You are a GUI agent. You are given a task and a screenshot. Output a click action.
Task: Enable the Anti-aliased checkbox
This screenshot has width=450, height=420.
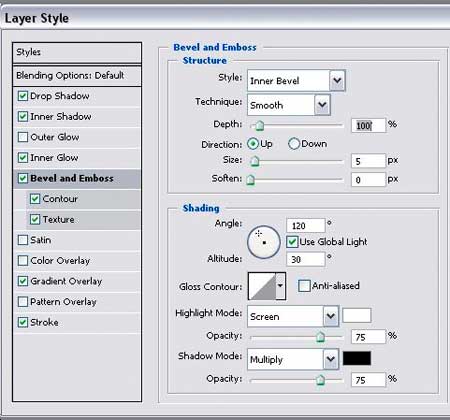[x=304, y=286]
